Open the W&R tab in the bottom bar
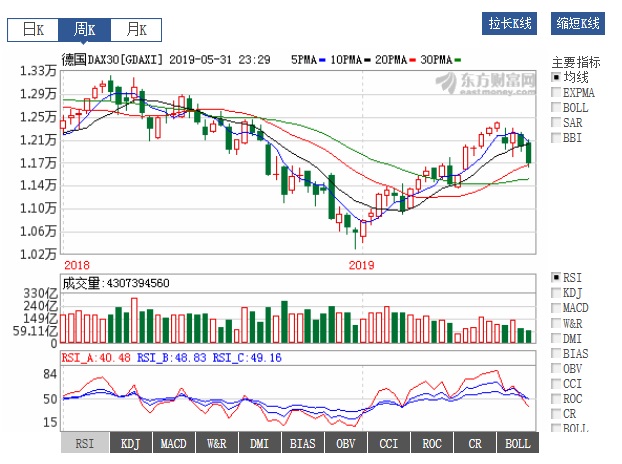The image size is (622, 464). coord(216,443)
